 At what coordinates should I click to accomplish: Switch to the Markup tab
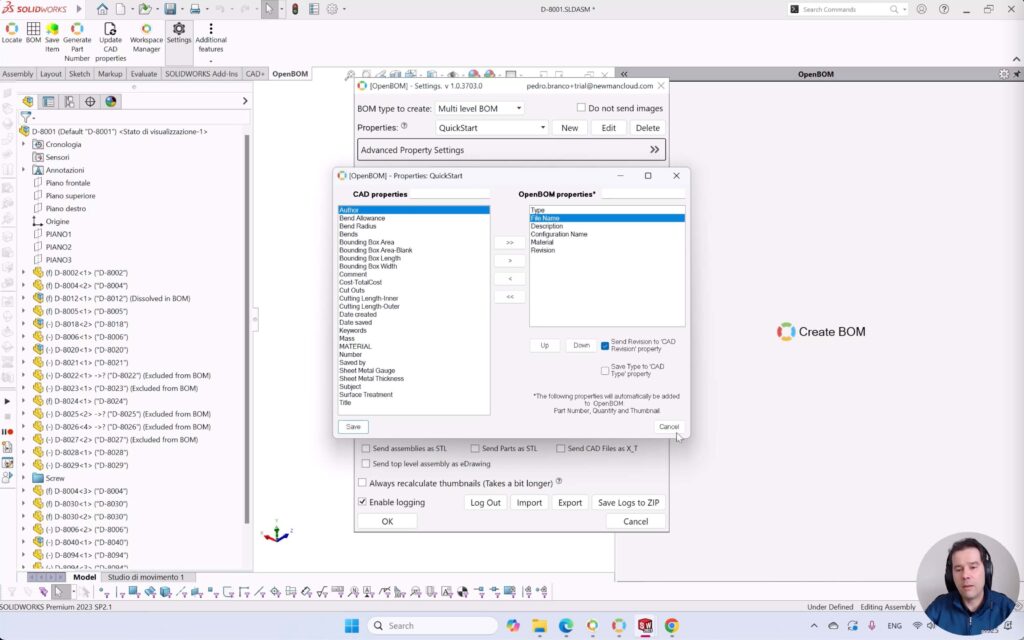click(x=110, y=74)
